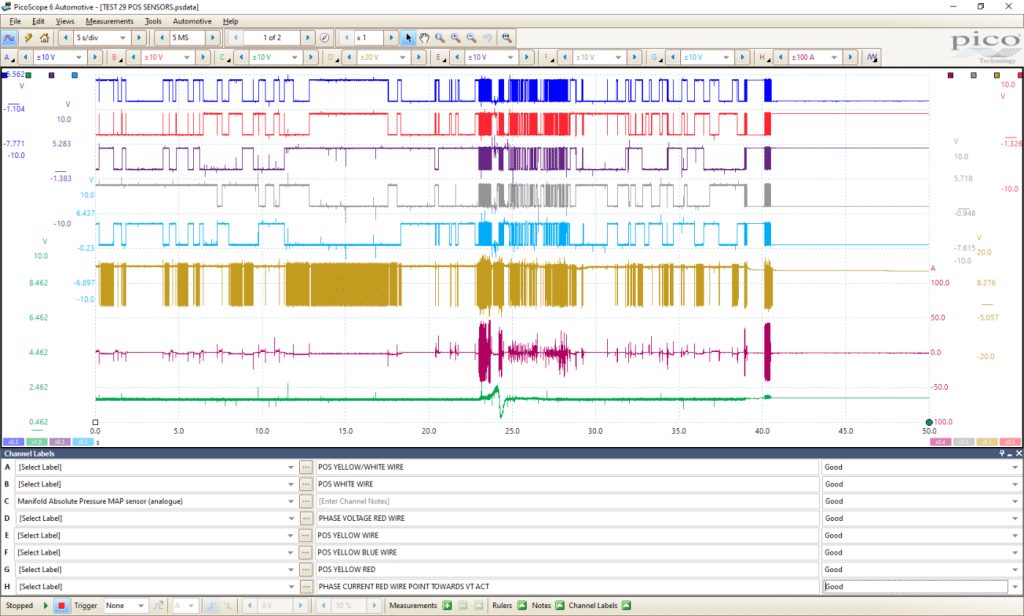This screenshot has height=616, width=1024.
Task: Click the zoom-in magnifier icon
Action: (456, 38)
